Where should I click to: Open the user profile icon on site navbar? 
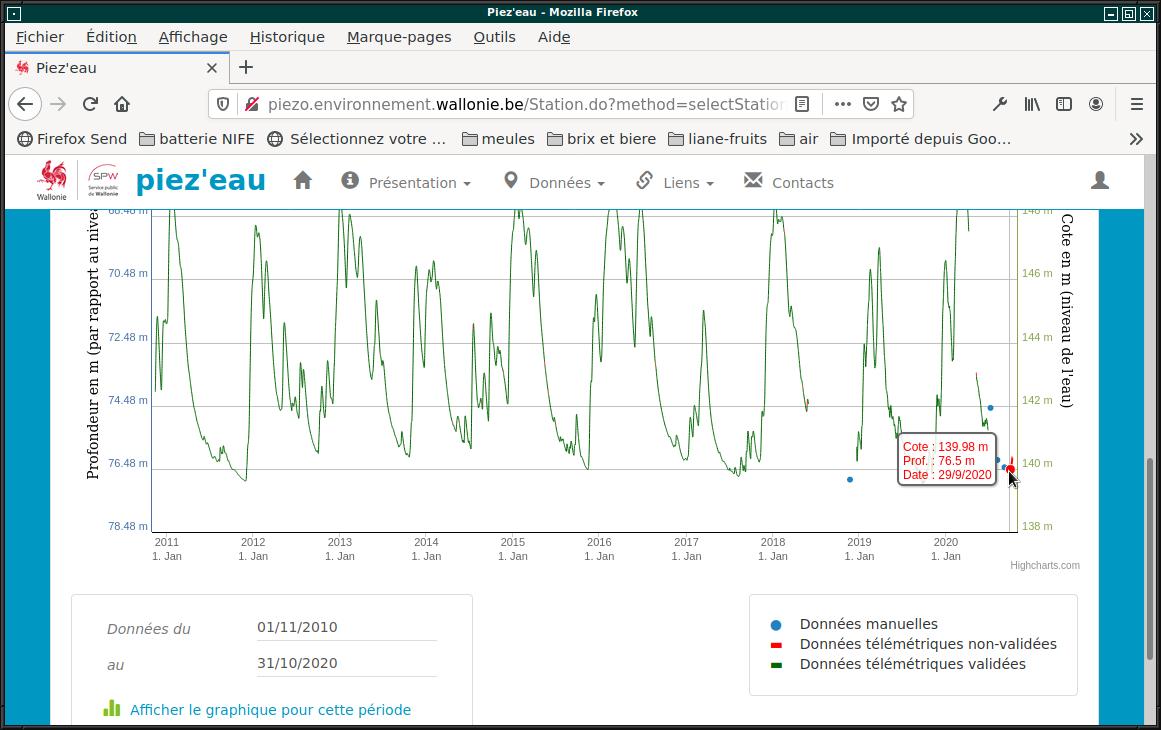(1100, 180)
